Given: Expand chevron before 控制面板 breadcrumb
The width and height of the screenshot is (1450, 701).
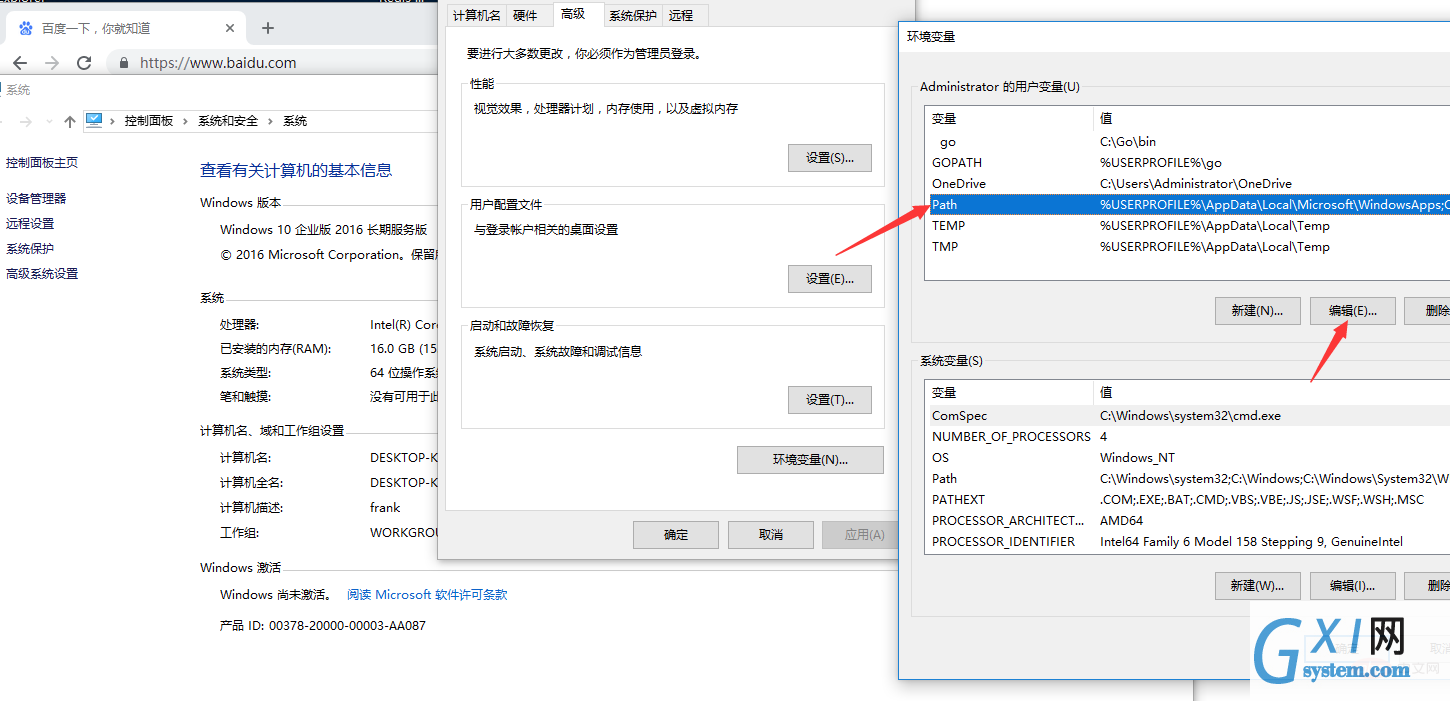Looking at the screenshot, I should tap(112, 121).
